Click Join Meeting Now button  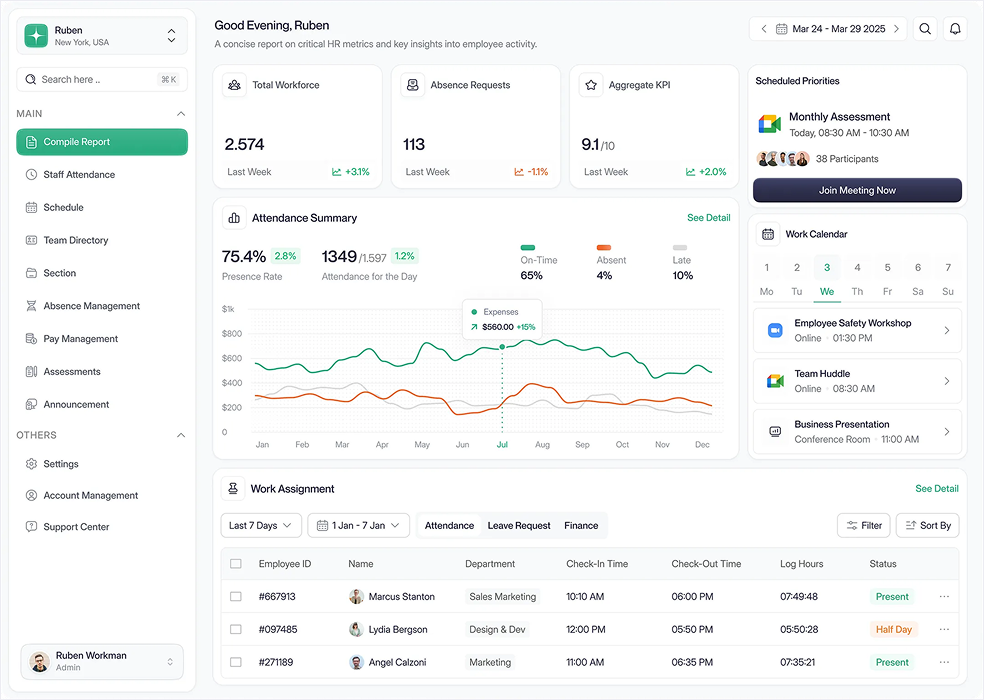click(x=857, y=190)
